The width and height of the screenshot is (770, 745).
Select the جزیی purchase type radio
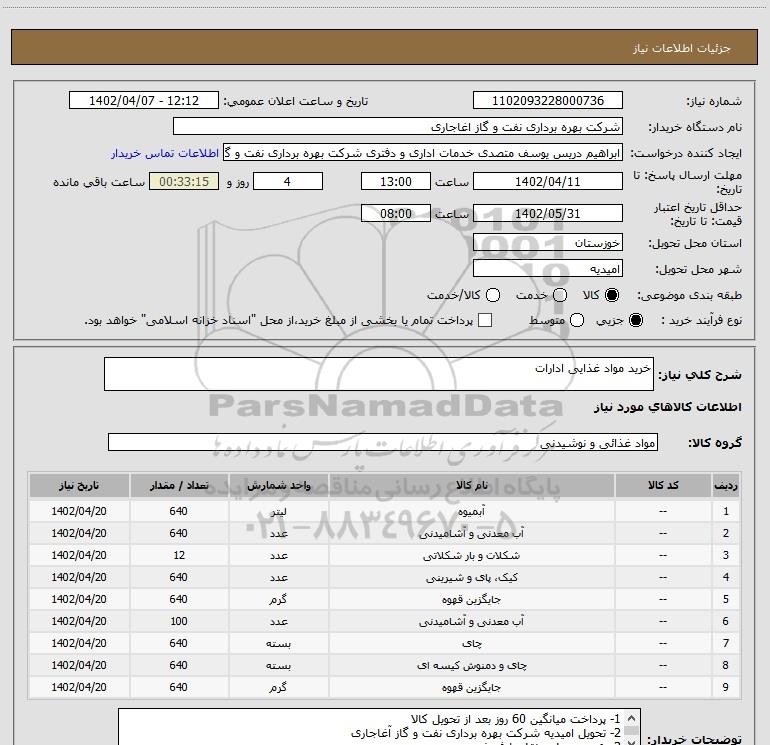tap(635, 320)
